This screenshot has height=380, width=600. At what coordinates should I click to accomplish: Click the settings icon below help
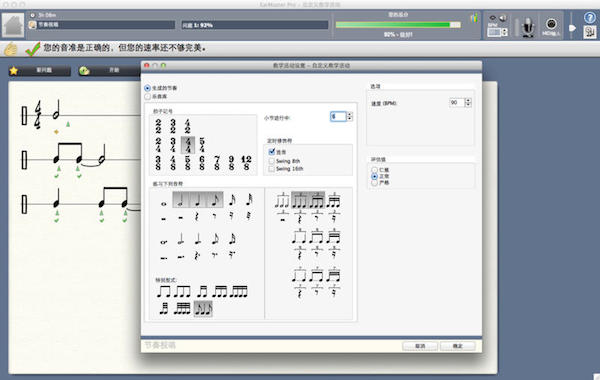[590, 32]
